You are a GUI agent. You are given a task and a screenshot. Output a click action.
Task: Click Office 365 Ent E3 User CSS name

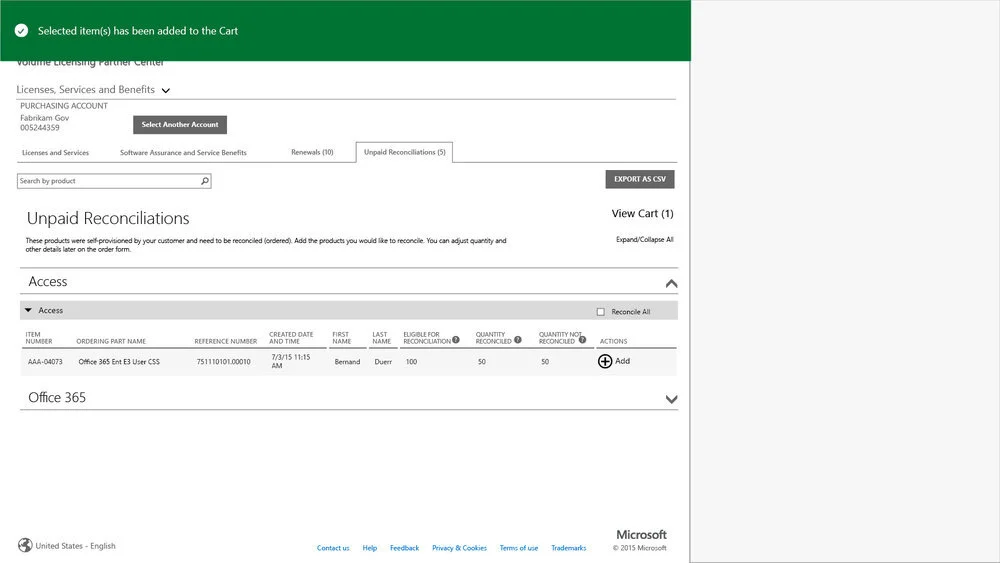[x=119, y=362]
